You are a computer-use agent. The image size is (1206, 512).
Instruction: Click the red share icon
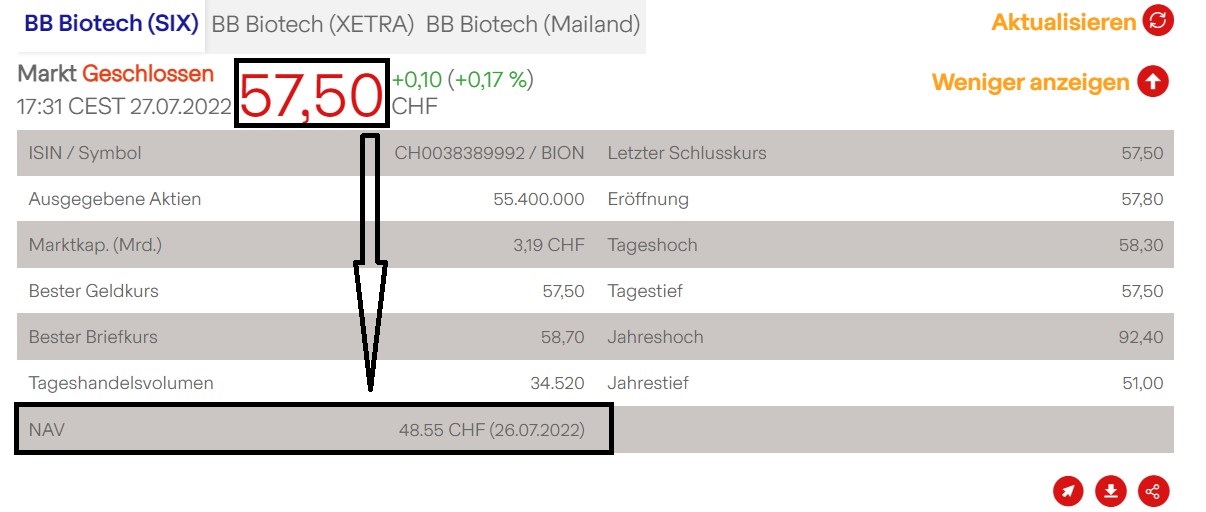tap(1153, 490)
